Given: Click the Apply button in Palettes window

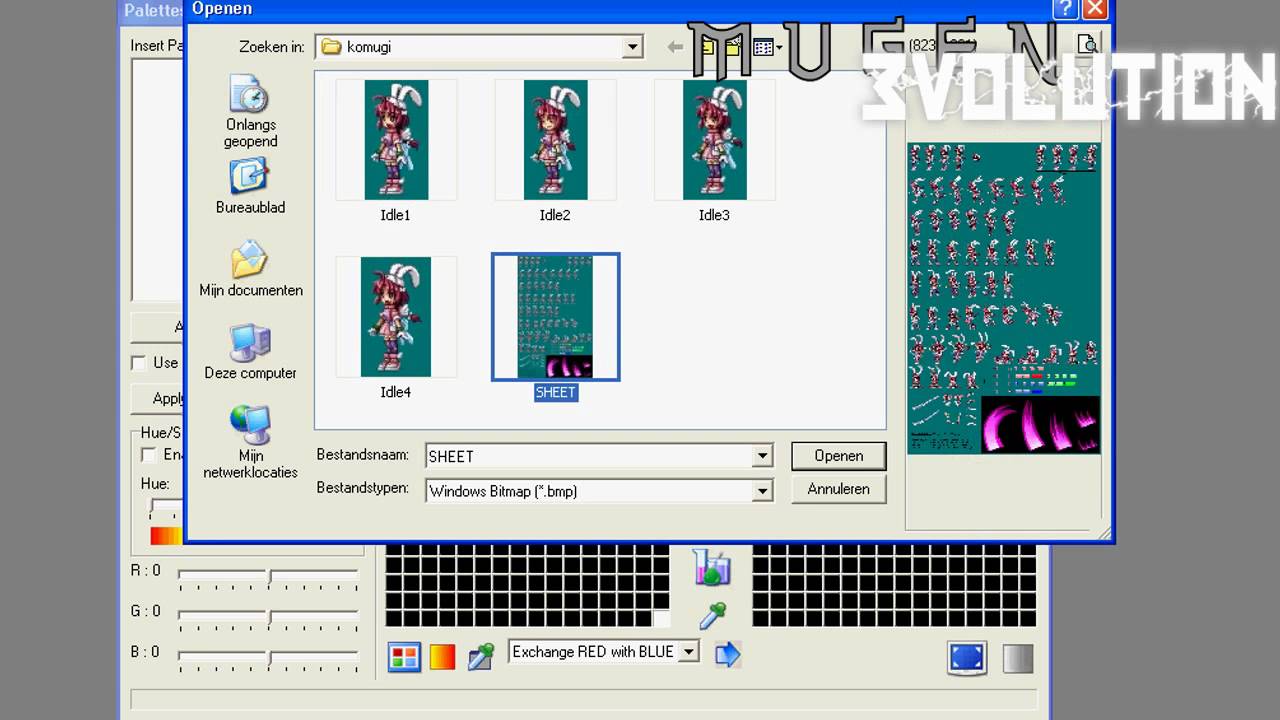Looking at the screenshot, I should pos(160,398).
